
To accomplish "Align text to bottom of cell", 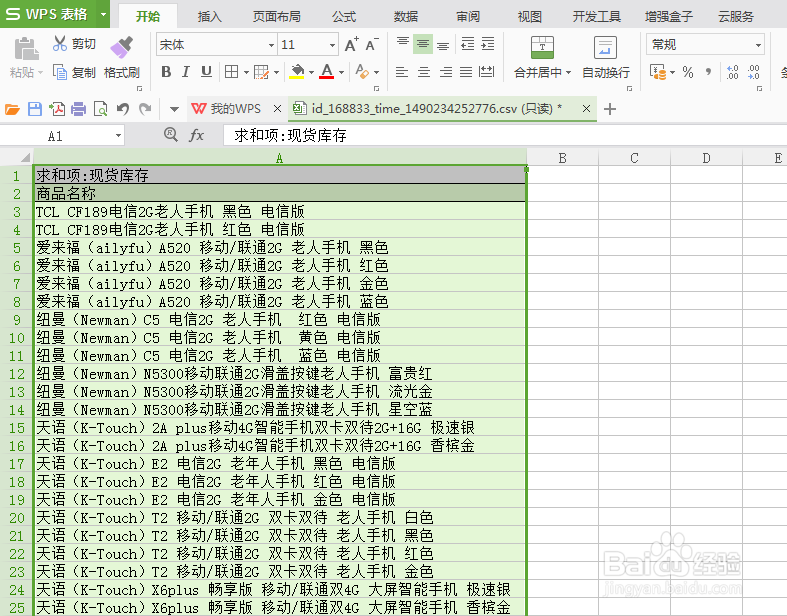I will (443, 44).
